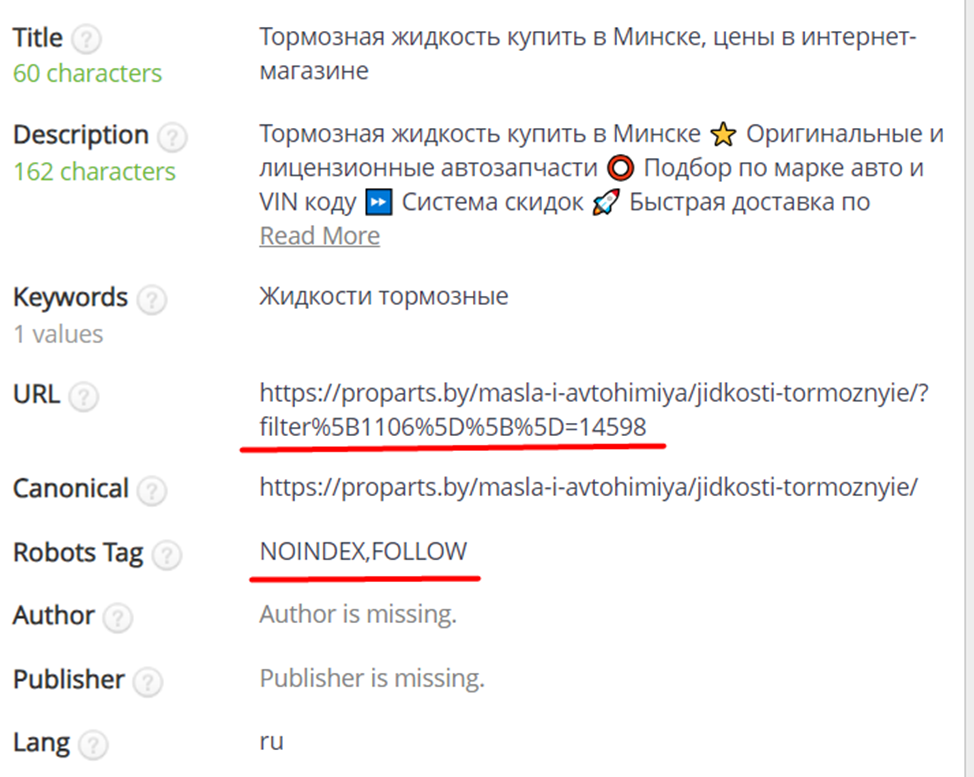
Task: Click the page title text value
Action: [588, 53]
